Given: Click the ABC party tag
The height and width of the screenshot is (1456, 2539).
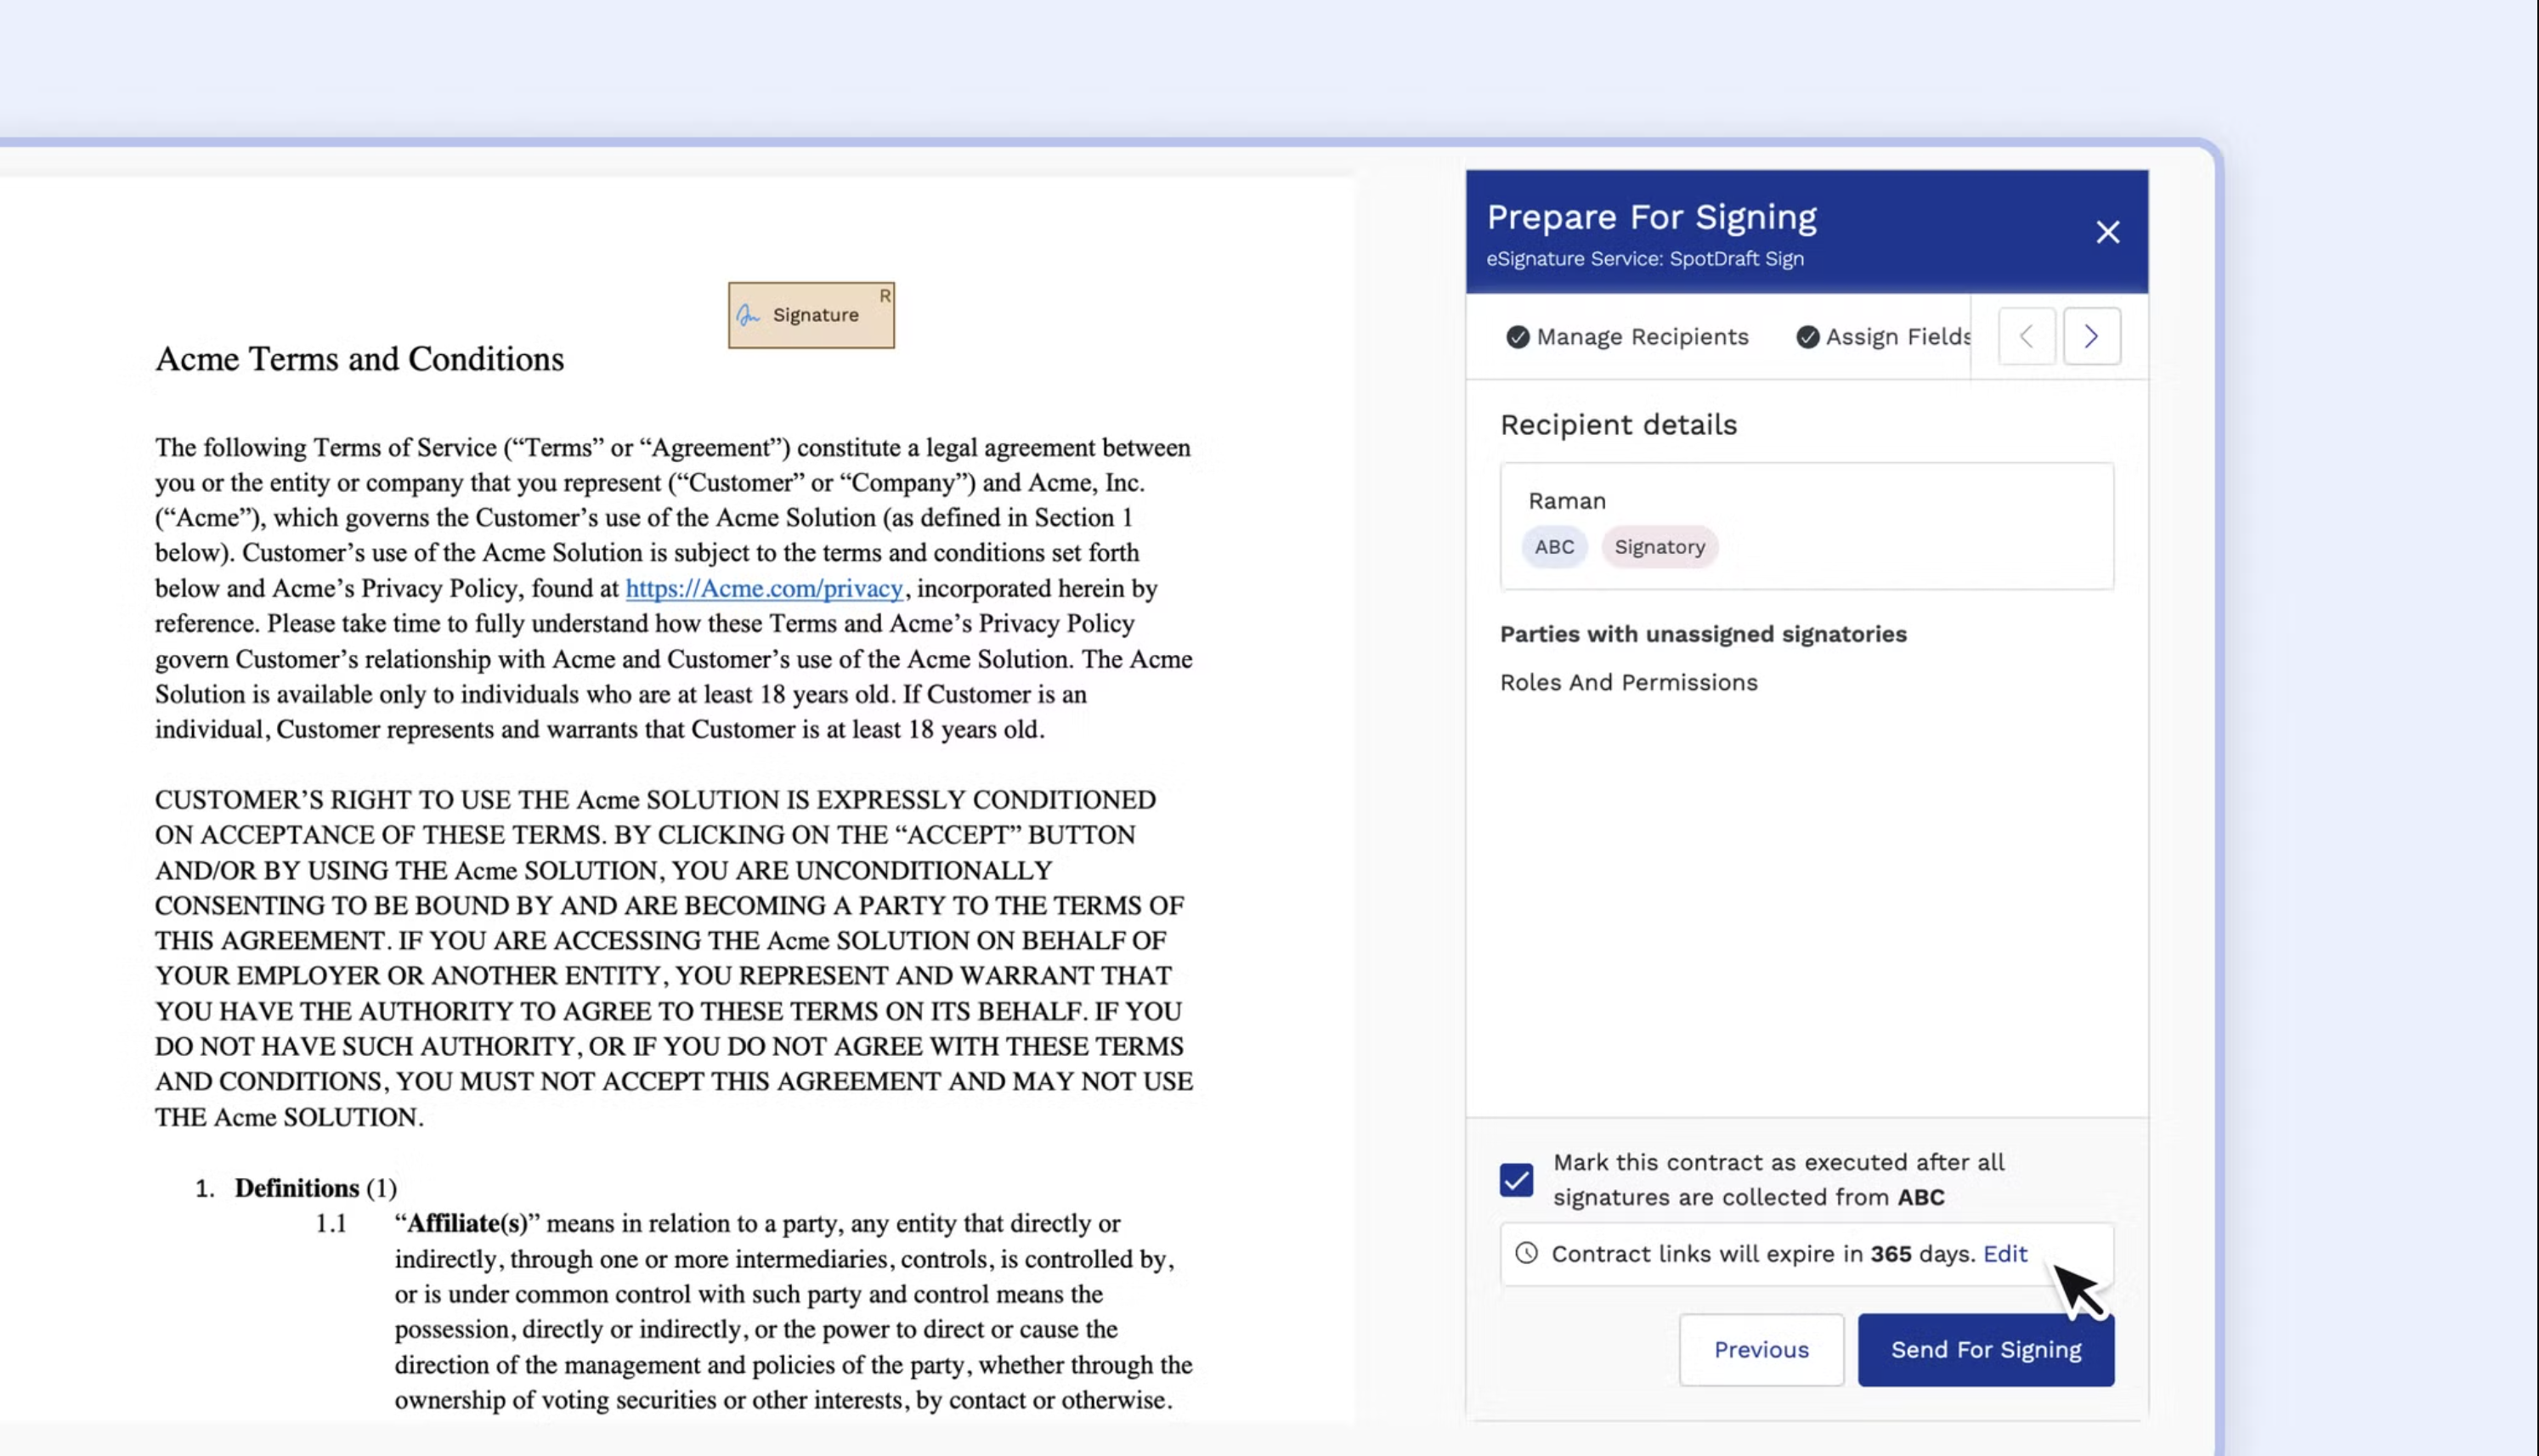Looking at the screenshot, I should point(1554,547).
